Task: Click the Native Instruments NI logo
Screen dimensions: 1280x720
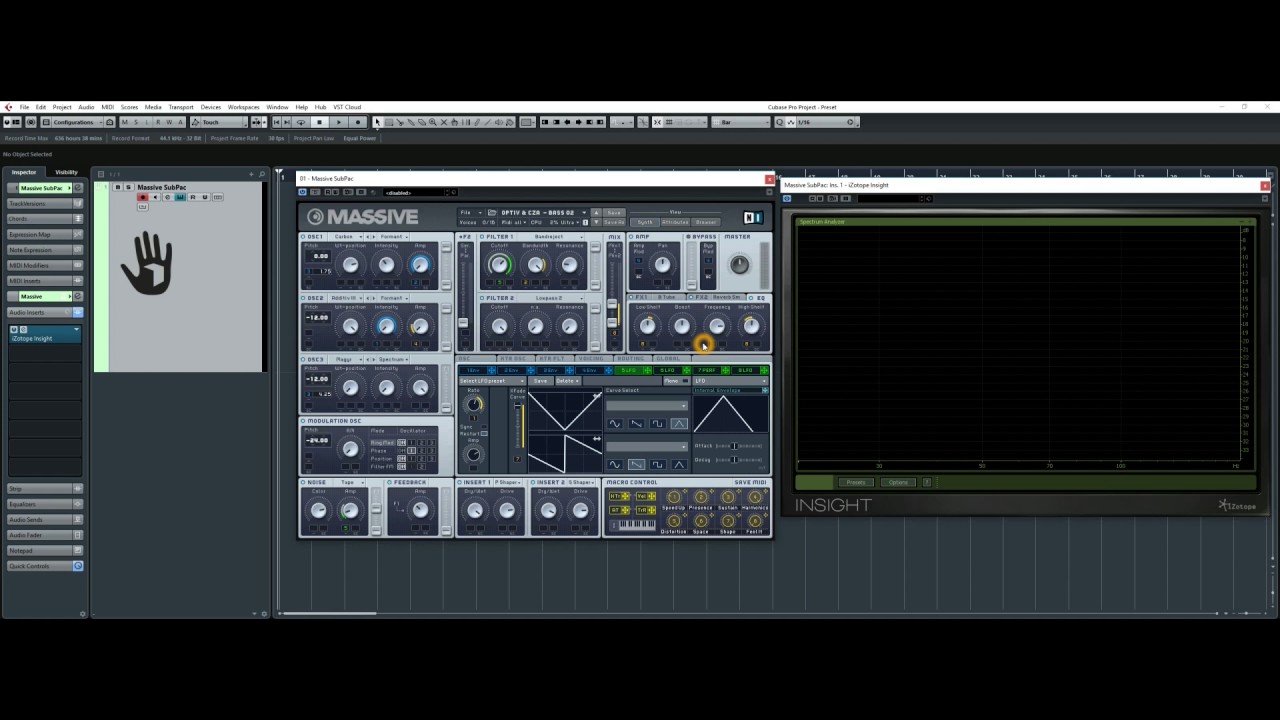Action: (x=753, y=217)
